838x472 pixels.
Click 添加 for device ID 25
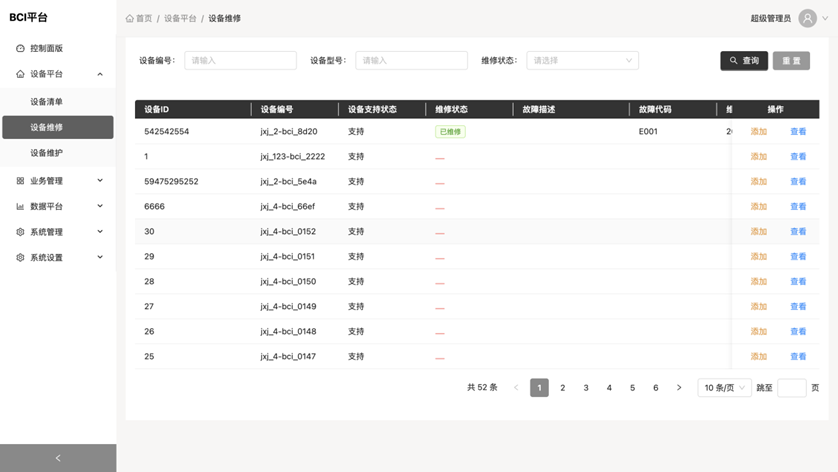(758, 357)
